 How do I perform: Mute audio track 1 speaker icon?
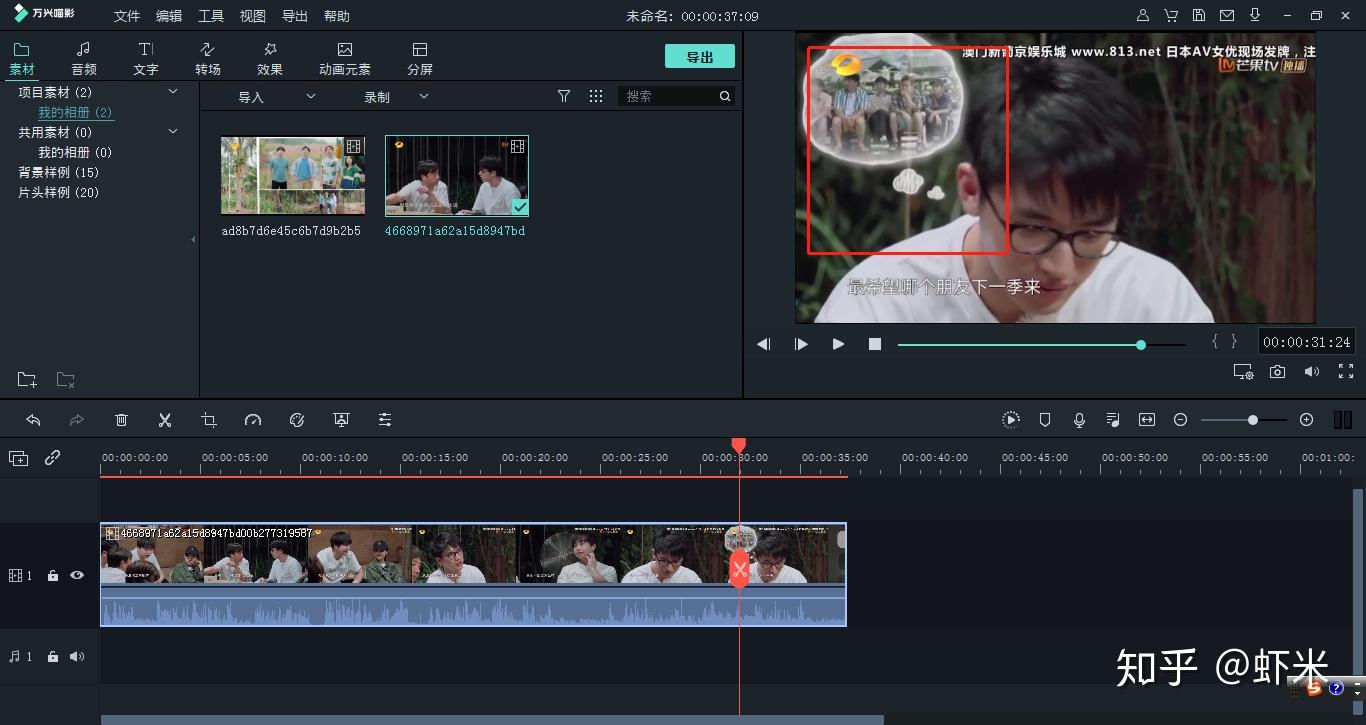click(77, 657)
